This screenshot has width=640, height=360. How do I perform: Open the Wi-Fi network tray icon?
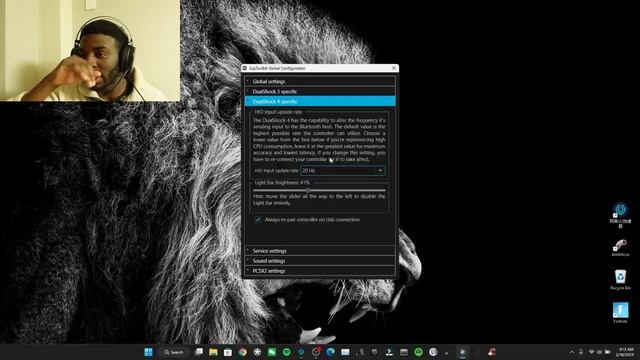pos(591,352)
